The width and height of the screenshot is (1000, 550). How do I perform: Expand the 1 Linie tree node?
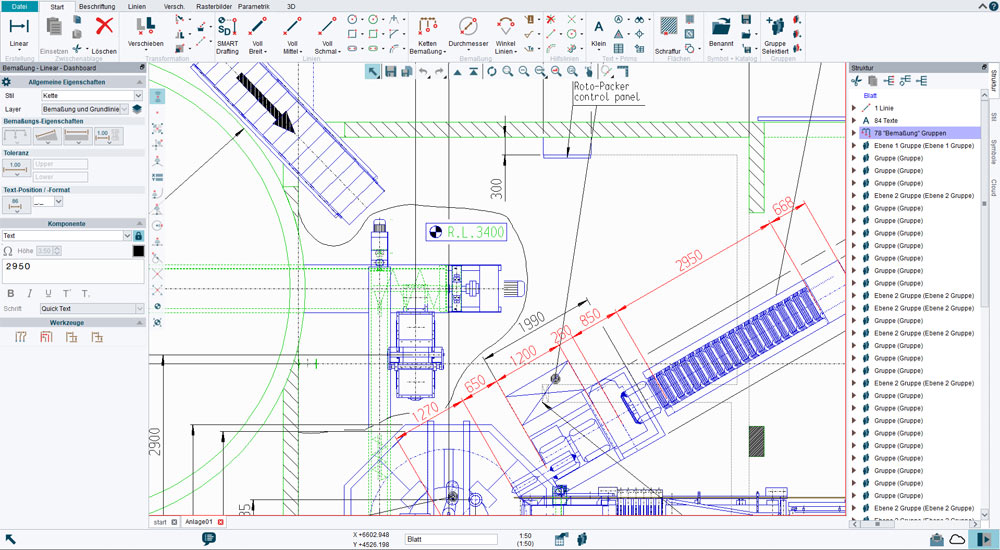click(x=854, y=108)
